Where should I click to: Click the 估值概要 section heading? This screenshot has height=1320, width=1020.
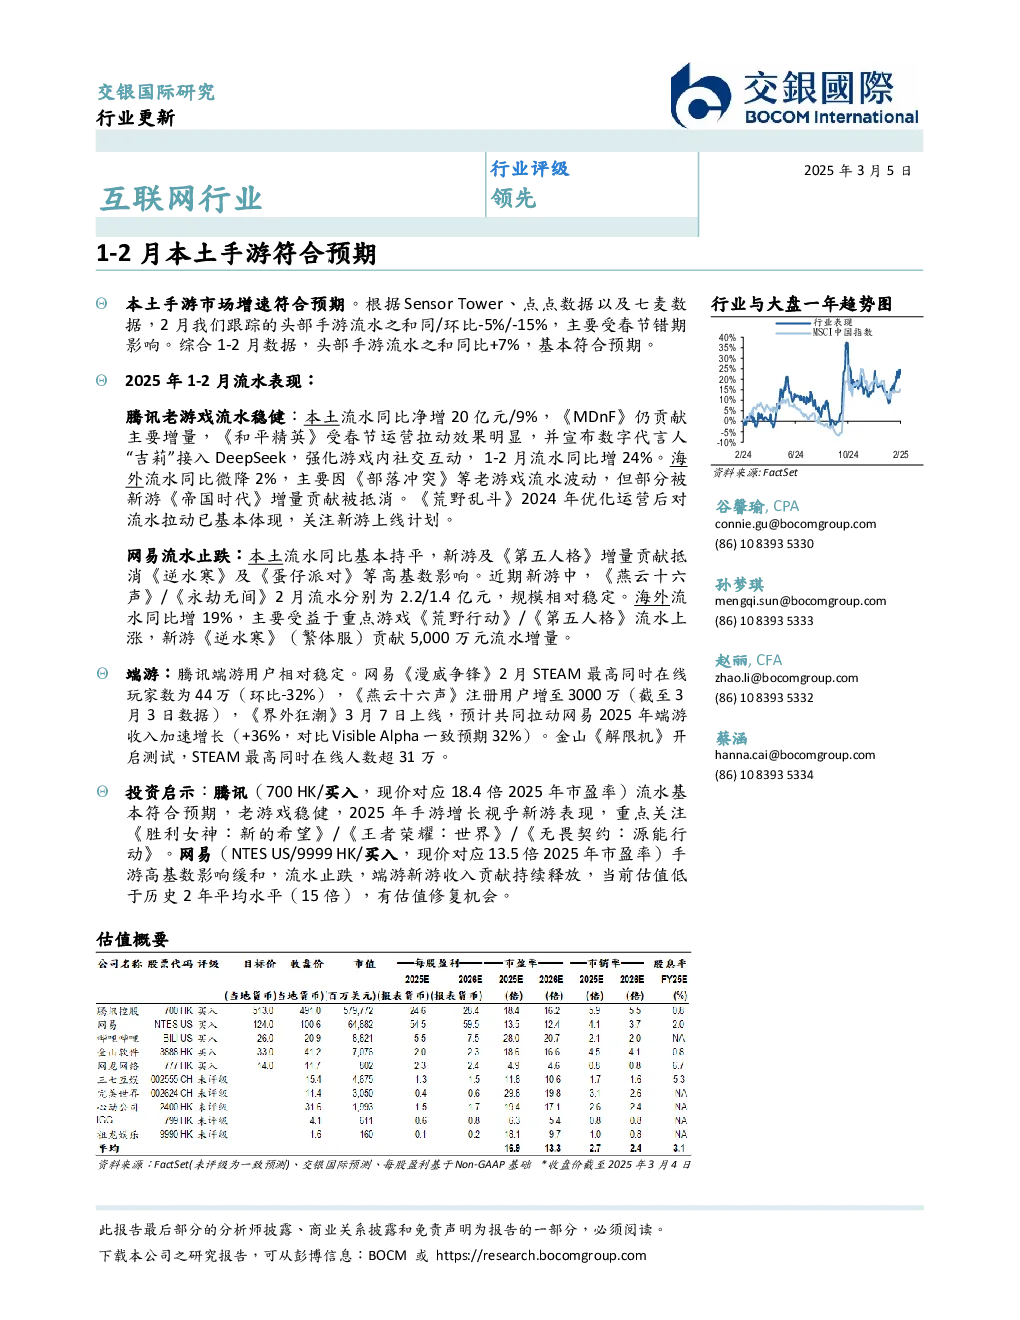pyautogui.click(x=132, y=939)
